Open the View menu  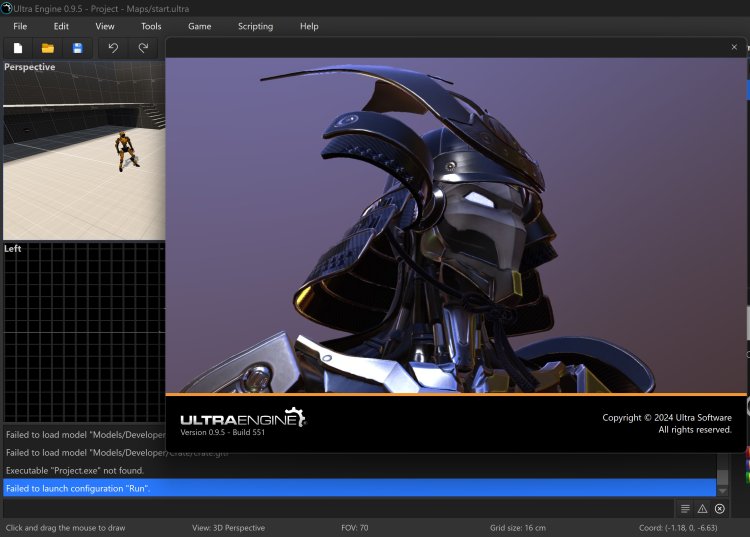click(105, 26)
